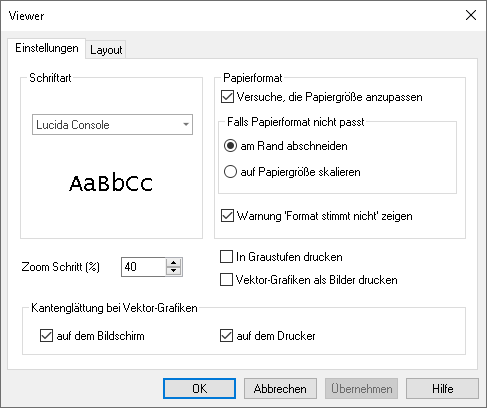Uncheck 'Versuche, die Papiergröße anzupassen'

click(x=227, y=97)
